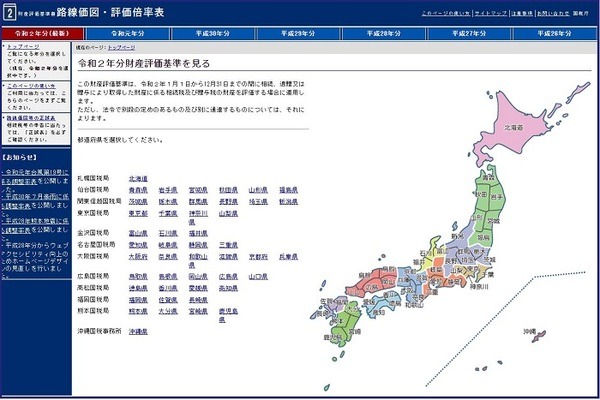Open the 静岡県 prefecture link
Viewport: 600px width, 400px height.
[x=198, y=245]
